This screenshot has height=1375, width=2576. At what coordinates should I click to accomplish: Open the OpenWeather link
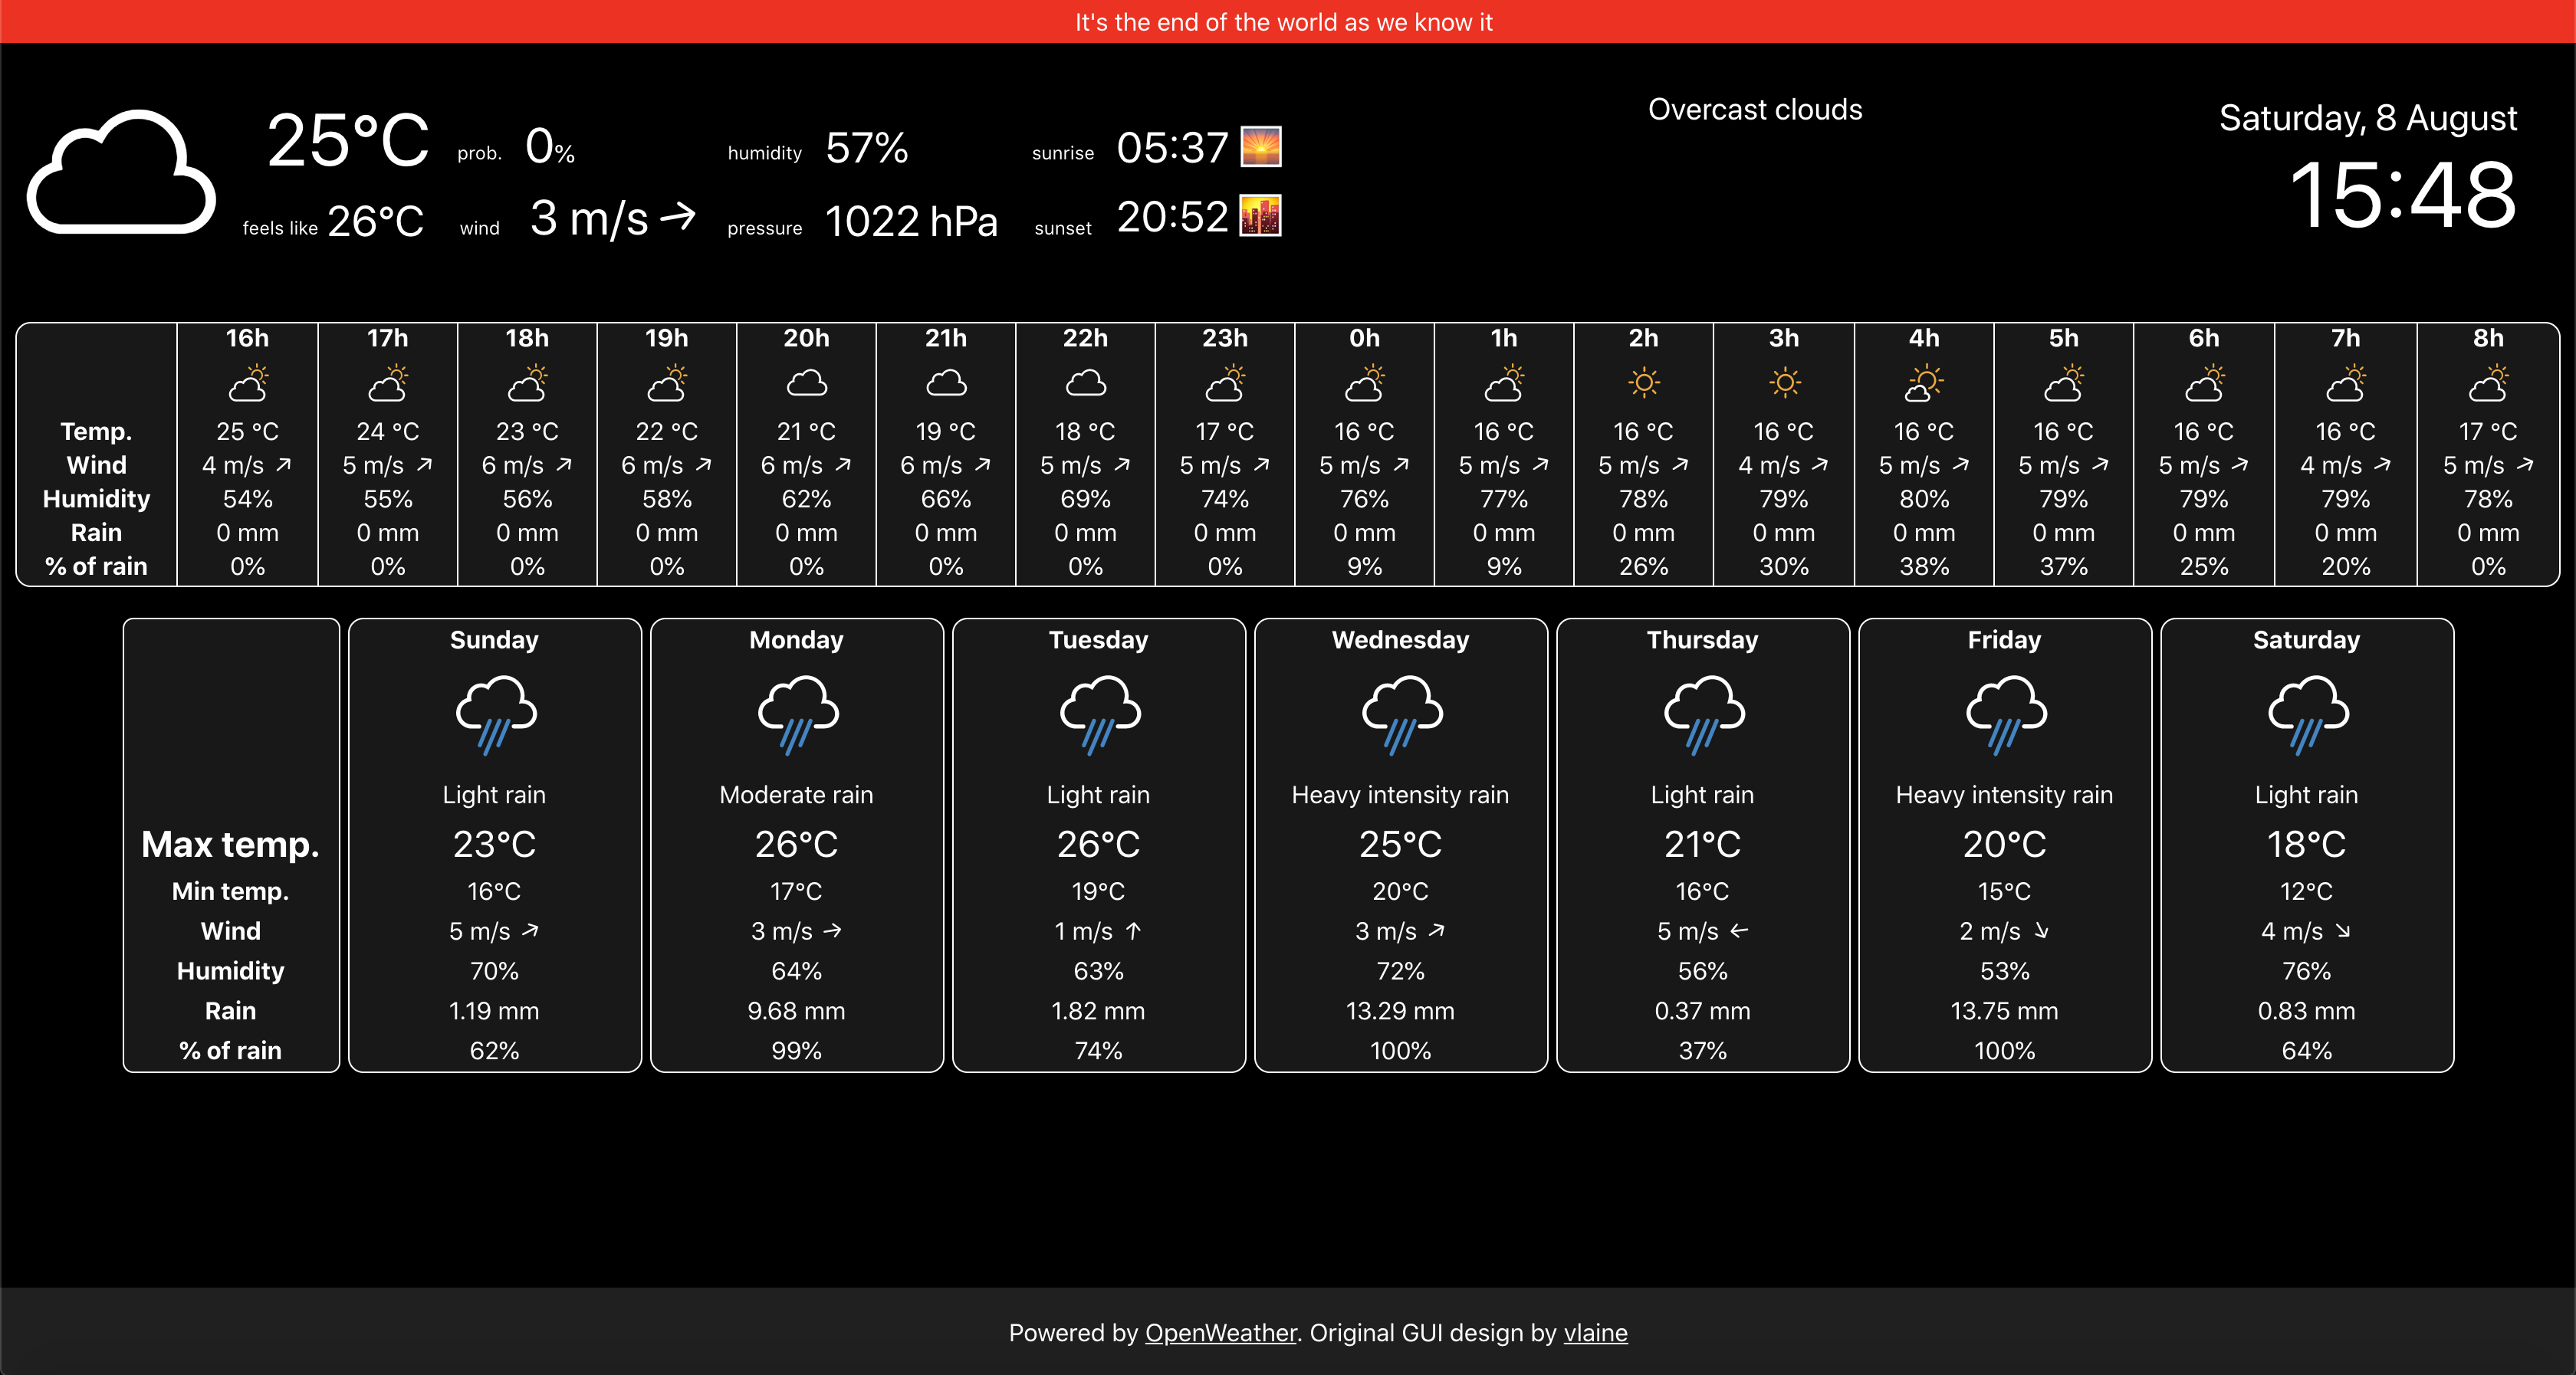point(1220,1333)
